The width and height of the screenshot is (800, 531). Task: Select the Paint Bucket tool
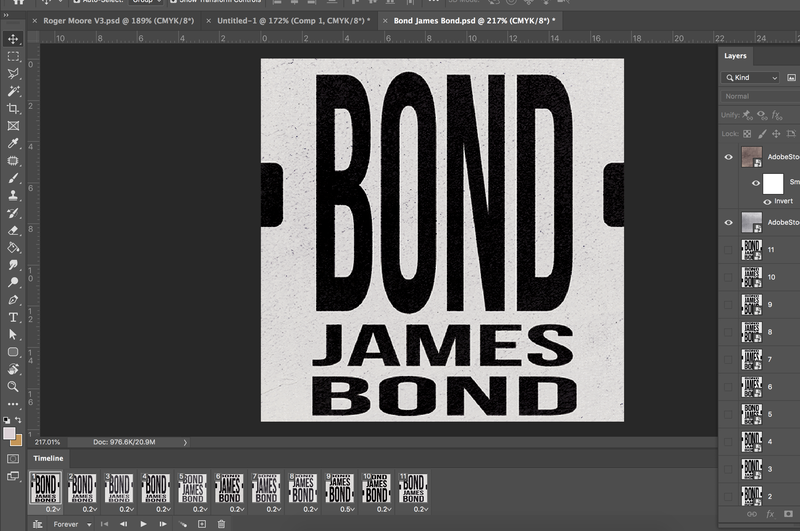(x=13, y=247)
